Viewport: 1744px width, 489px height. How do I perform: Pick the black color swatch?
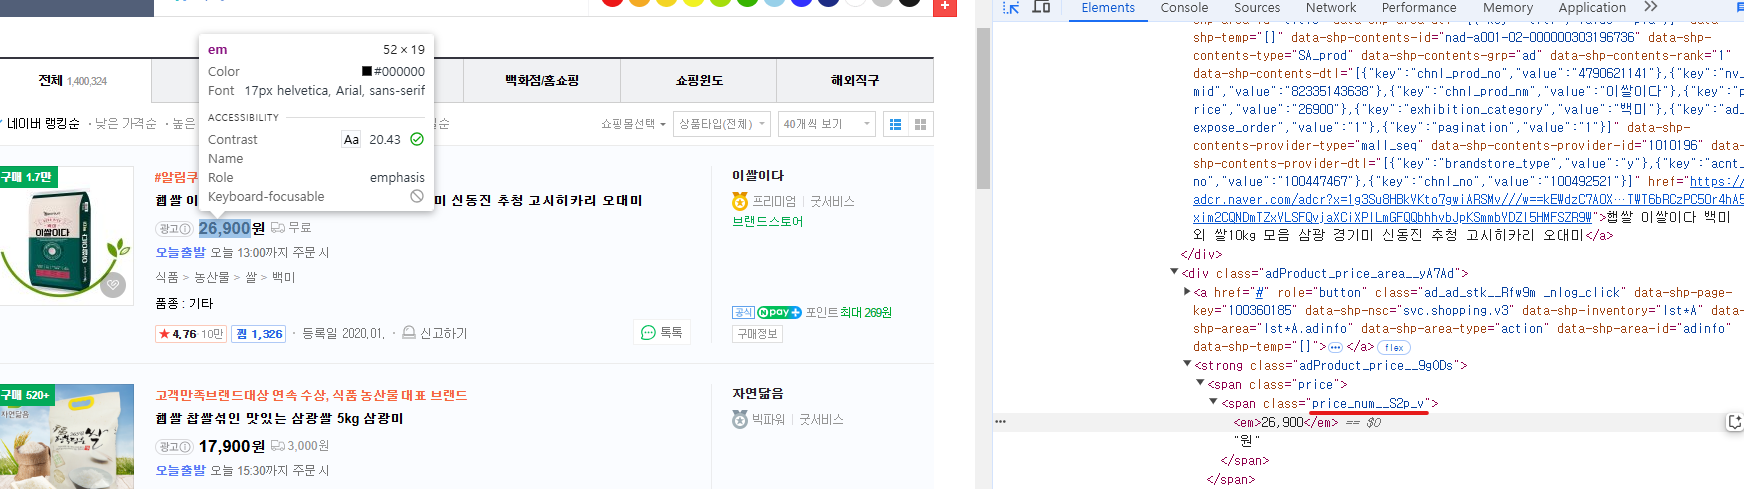click(x=909, y=1)
